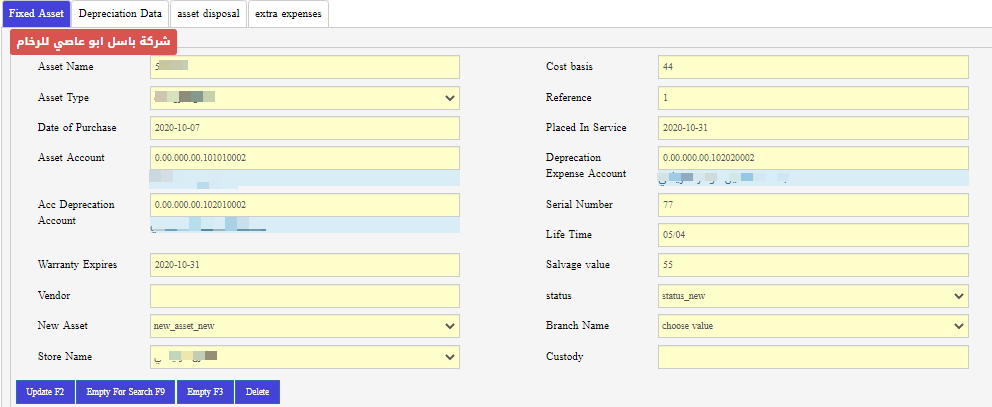The height and width of the screenshot is (407, 992).
Task: Open the asset disposal tab
Action: [207, 14]
